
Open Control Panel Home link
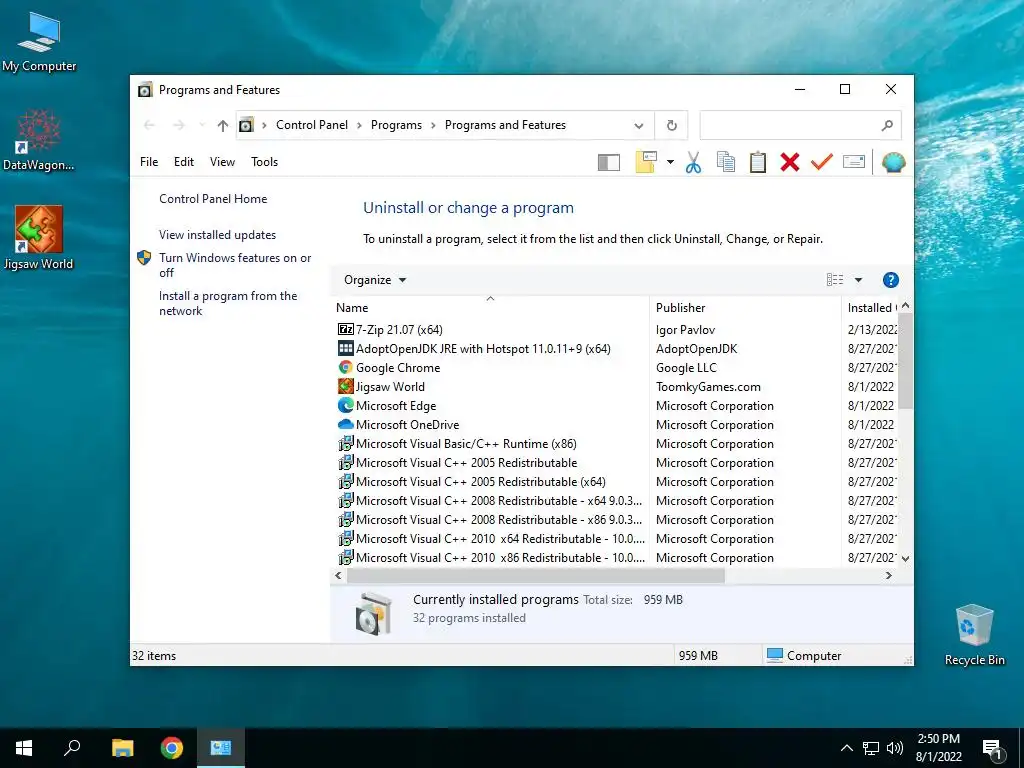pyautogui.click(x=213, y=199)
